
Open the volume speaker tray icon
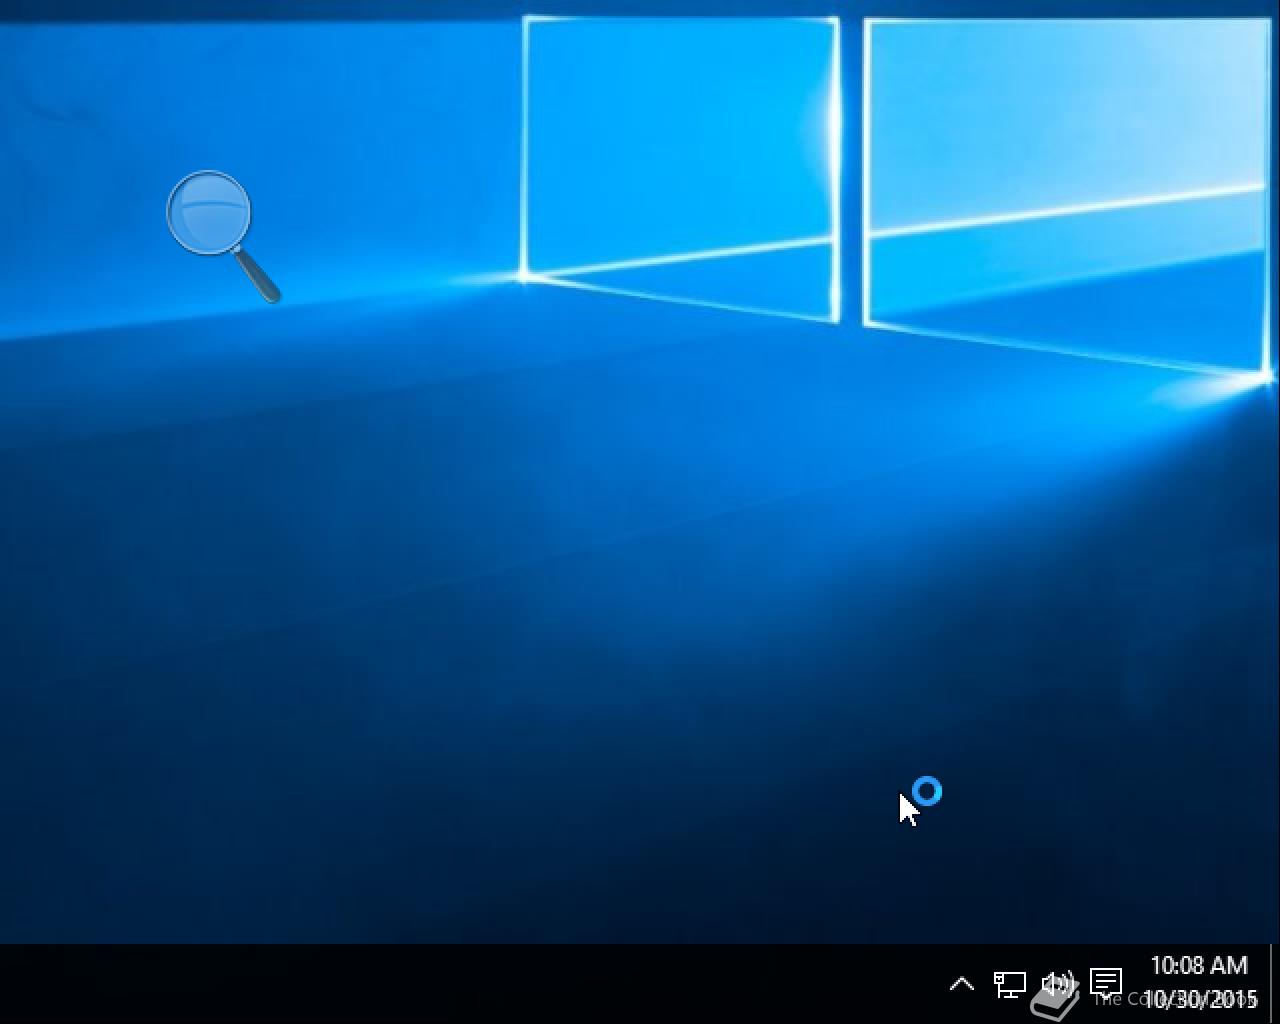(x=1057, y=984)
